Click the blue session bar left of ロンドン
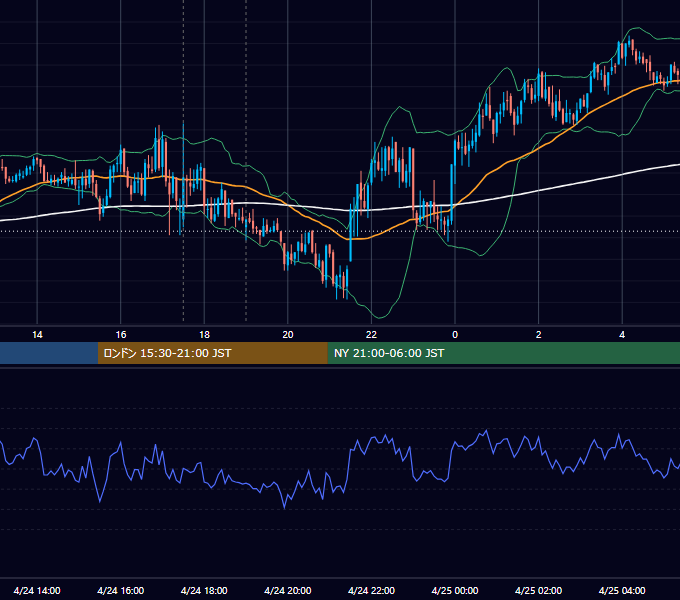The width and height of the screenshot is (680, 600). point(49,353)
